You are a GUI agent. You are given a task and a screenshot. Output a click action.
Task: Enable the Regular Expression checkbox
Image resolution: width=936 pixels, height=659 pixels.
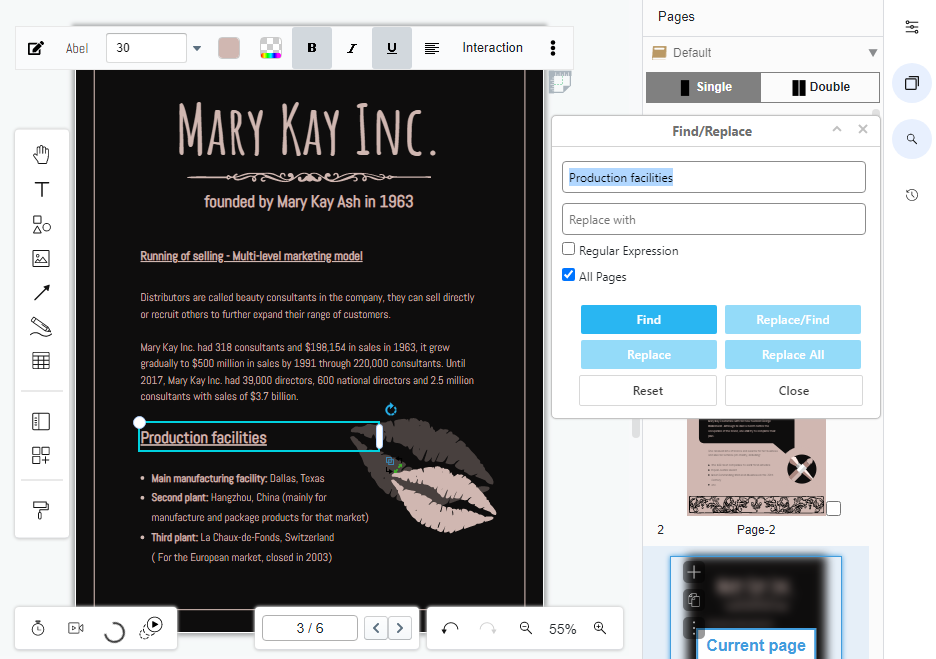[x=569, y=250]
